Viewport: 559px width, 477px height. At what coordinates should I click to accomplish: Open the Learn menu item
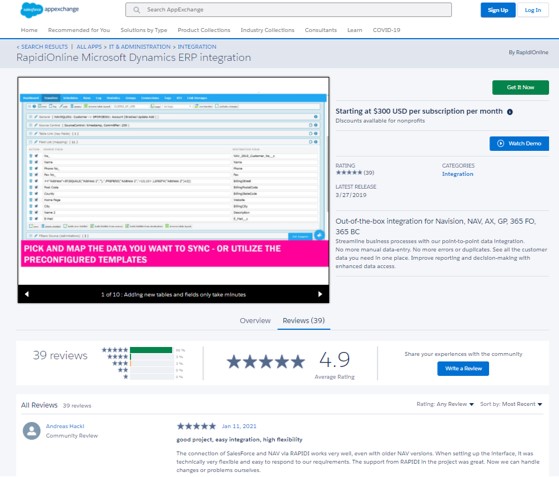(x=355, y=30)
